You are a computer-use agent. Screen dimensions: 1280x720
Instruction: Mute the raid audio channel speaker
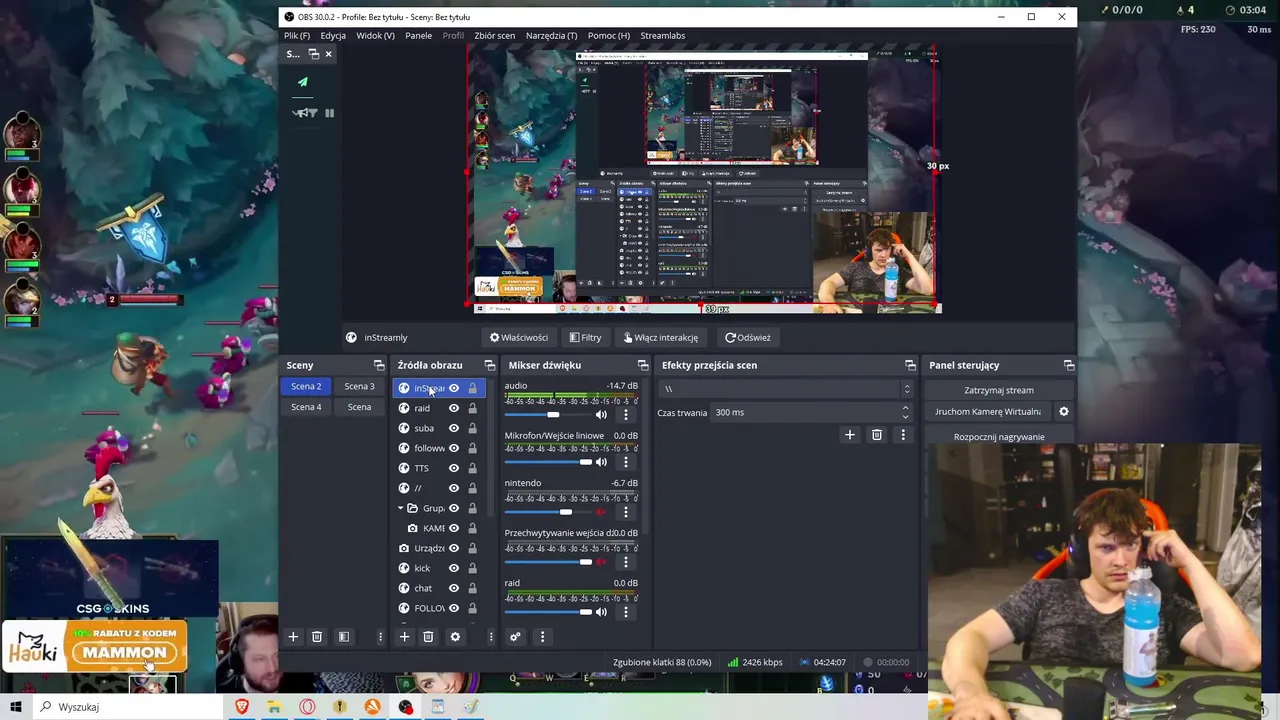point(601,611)
